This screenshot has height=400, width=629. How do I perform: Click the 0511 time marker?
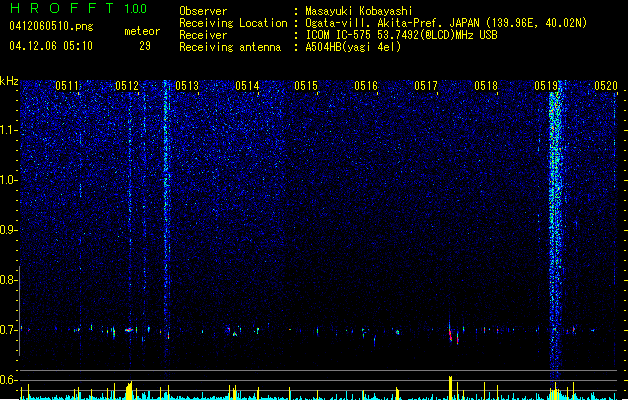(x=67, y=86)
